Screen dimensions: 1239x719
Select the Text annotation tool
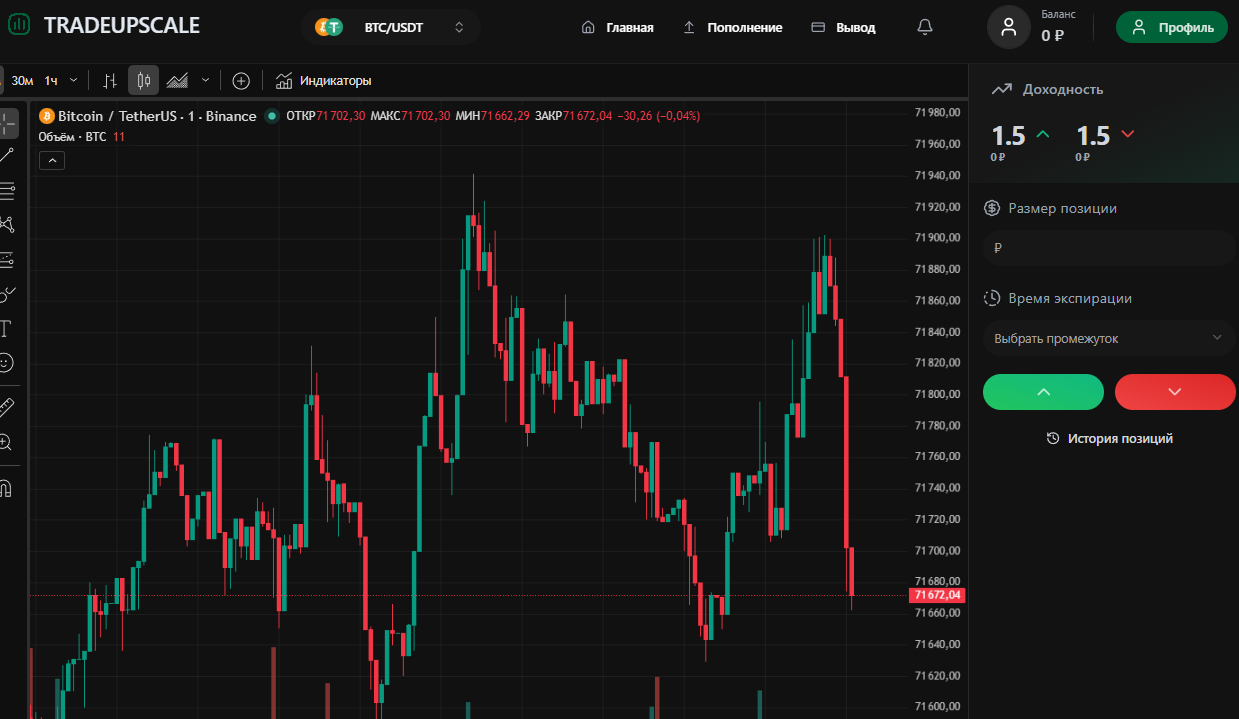tap(6, 328)
